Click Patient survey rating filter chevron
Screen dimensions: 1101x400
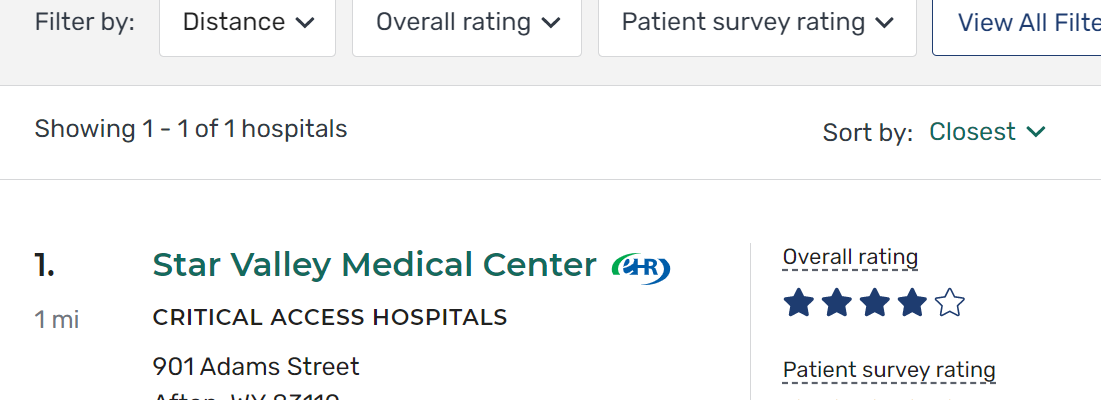click(884, 23)
